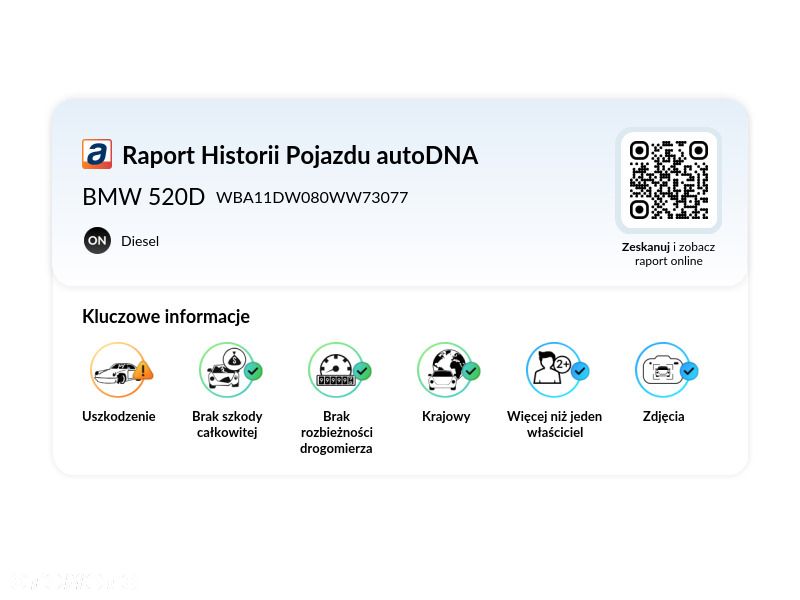Click the Brak szkody całkowitej label
This screenshot has height=600, width=800.
(227, 424)
